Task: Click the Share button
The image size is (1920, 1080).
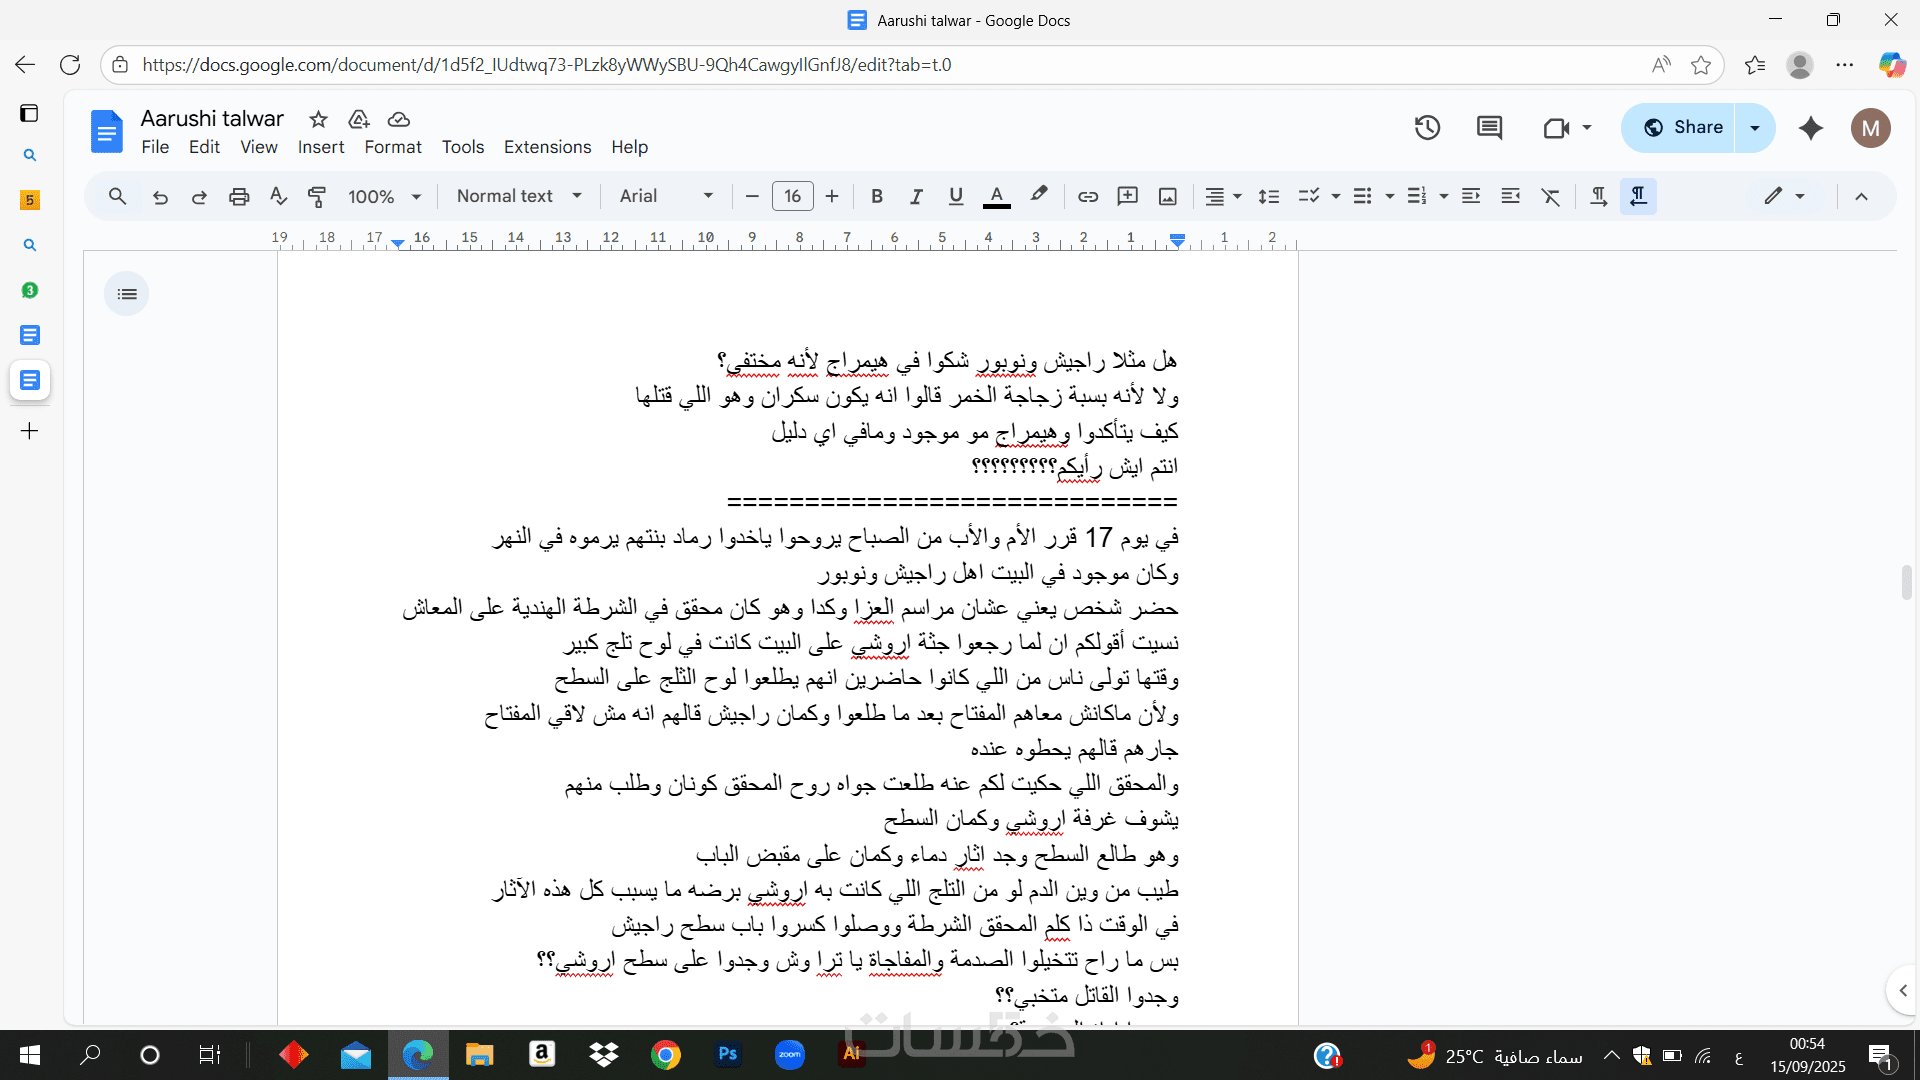Action: click(x=1684, y=127)
